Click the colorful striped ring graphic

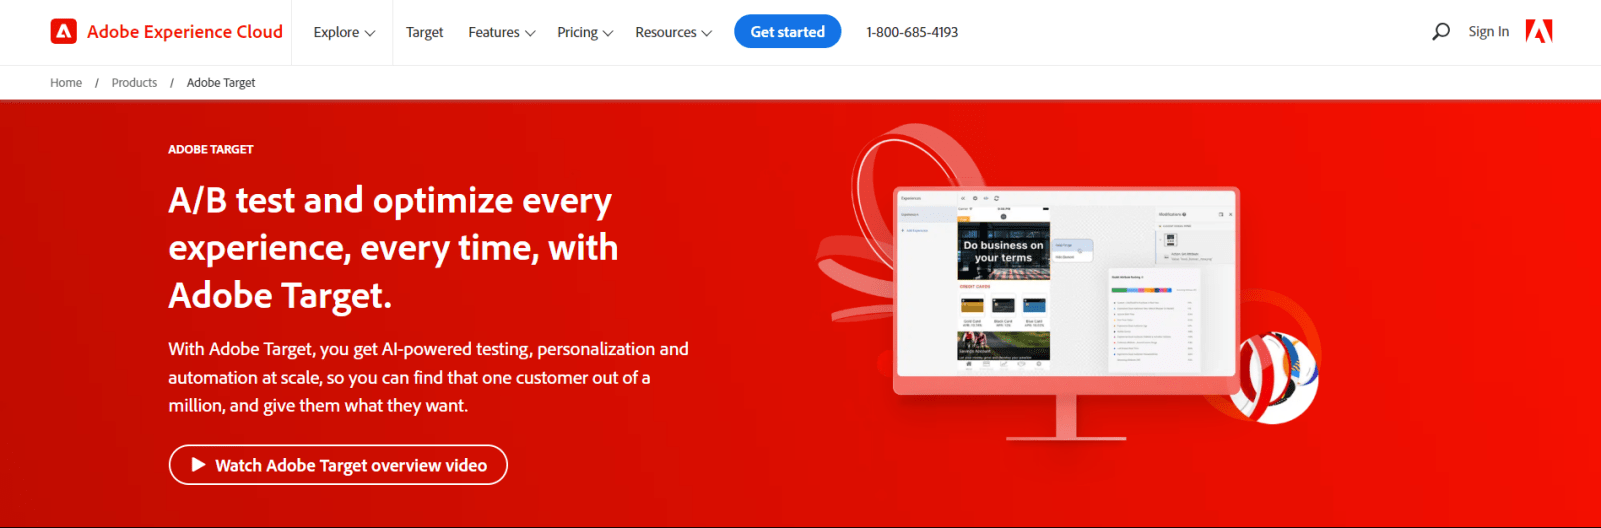pyautogui.click(x=1274, y=376)
